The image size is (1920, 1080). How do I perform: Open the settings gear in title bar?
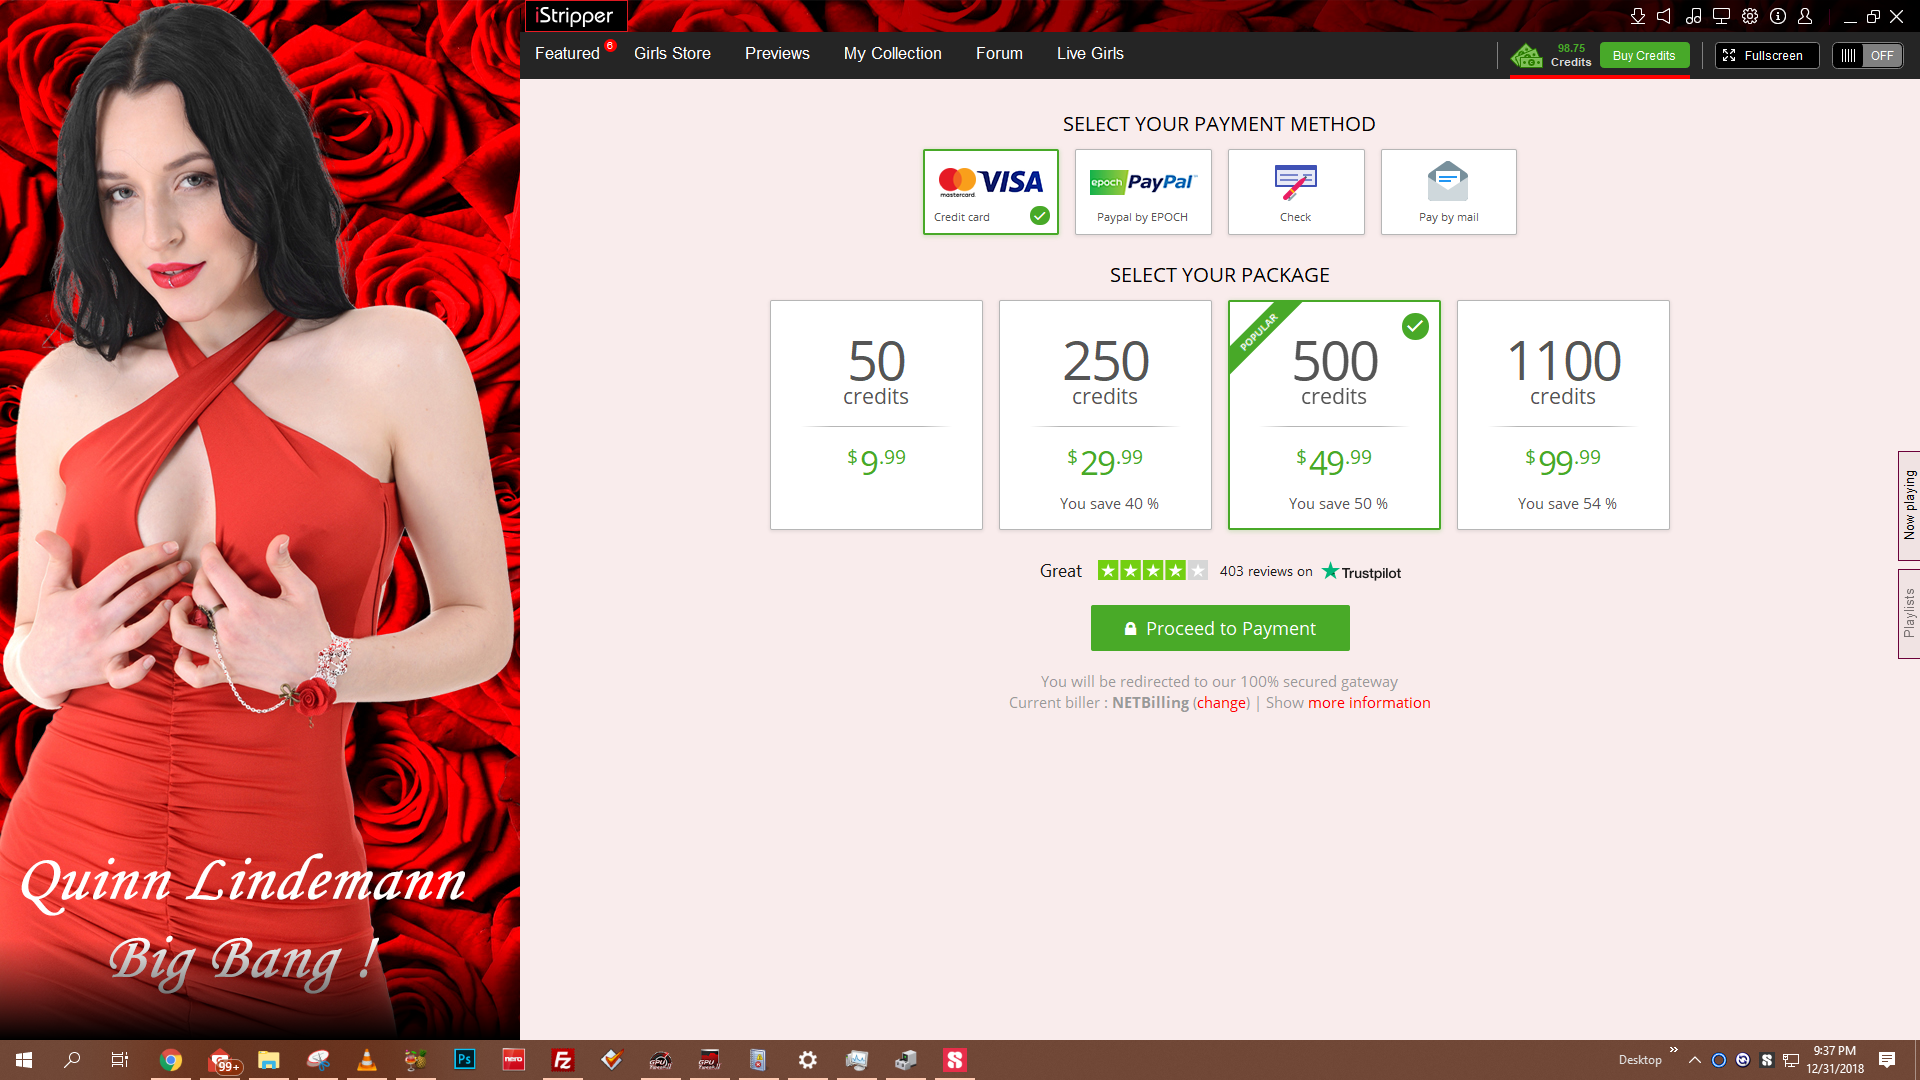(x=1750, y=16)
